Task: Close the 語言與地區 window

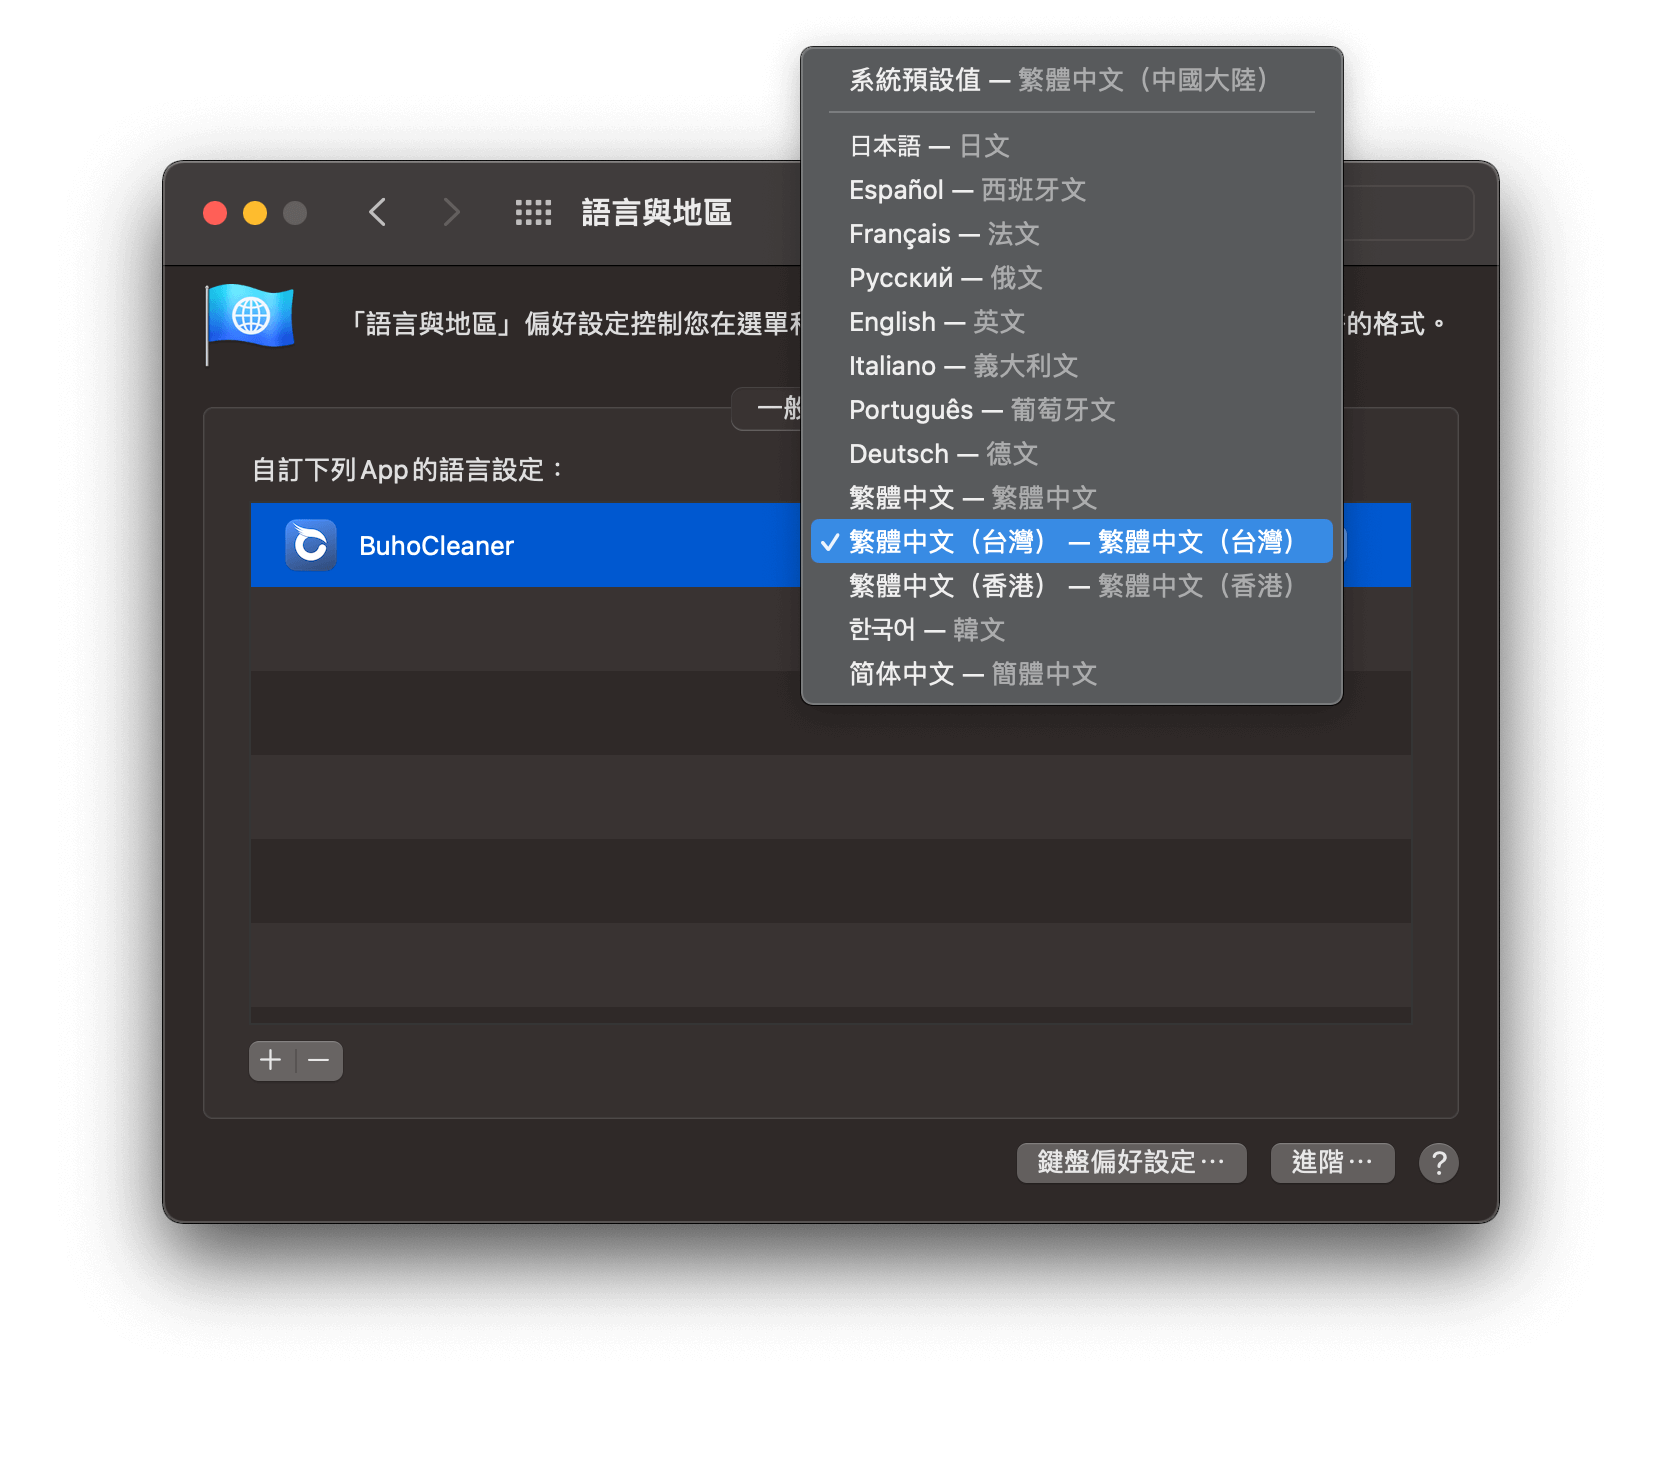Action: [x=215, y=213]
